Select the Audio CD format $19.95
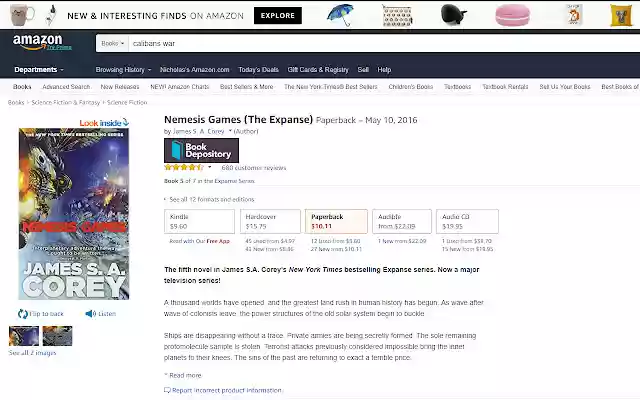This screenshot has width=640, height=400. pyautogui.click(x=467, y=221)
